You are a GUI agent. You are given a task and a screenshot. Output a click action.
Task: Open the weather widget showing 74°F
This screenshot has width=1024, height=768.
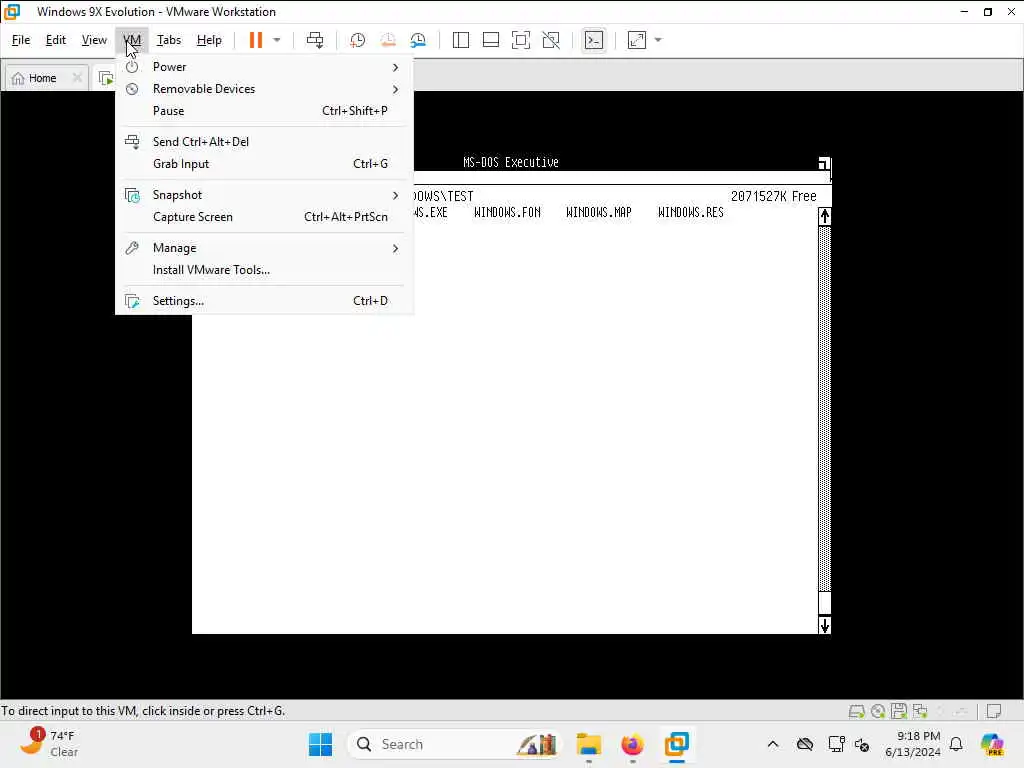point(49,744)
